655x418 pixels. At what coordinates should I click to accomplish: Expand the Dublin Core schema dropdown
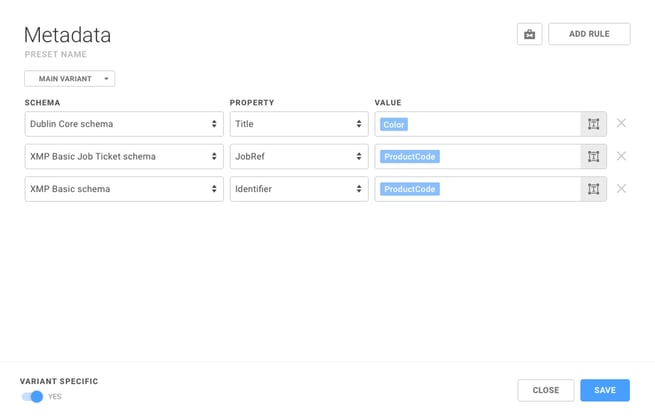click(123, 124)
